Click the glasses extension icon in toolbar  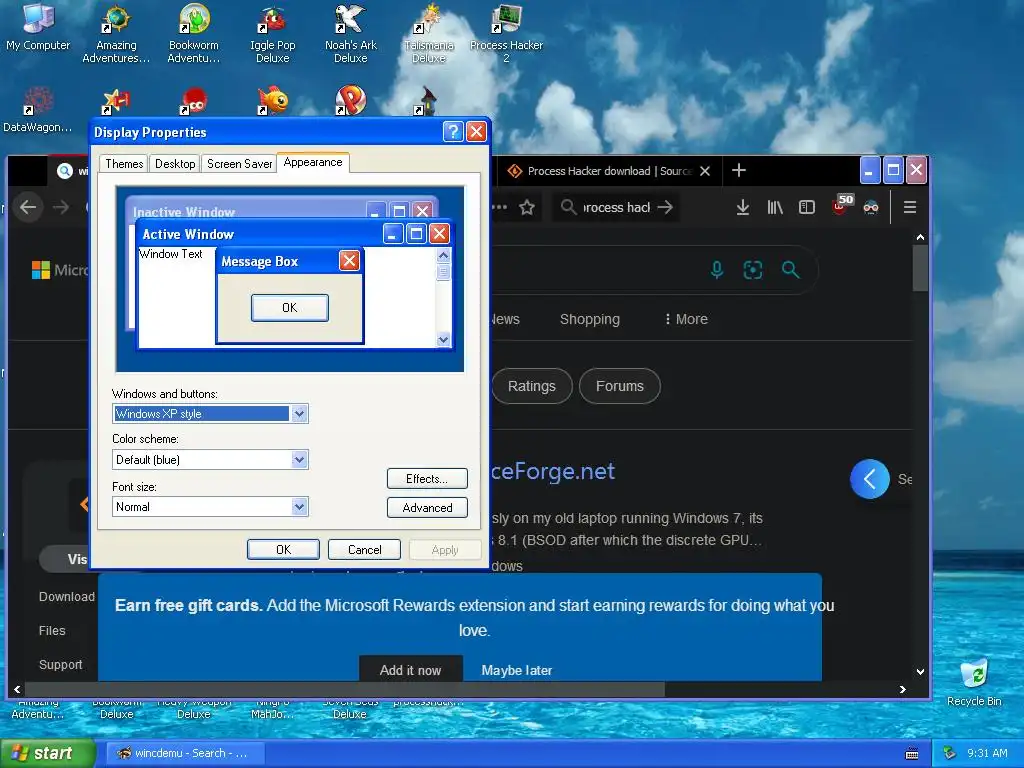pyautogui.click(x=871, y=208)
